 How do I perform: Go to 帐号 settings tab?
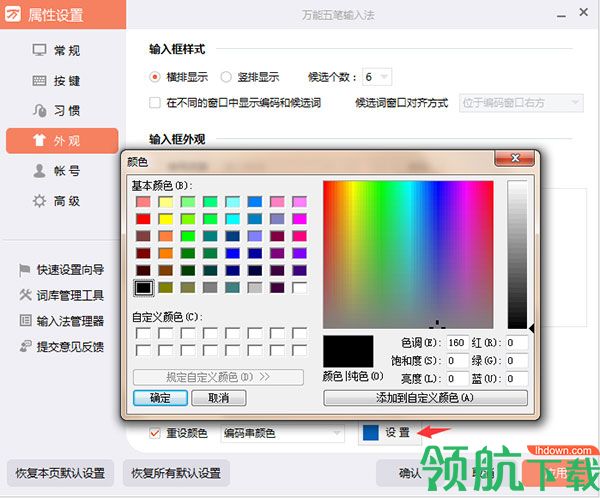62,171
